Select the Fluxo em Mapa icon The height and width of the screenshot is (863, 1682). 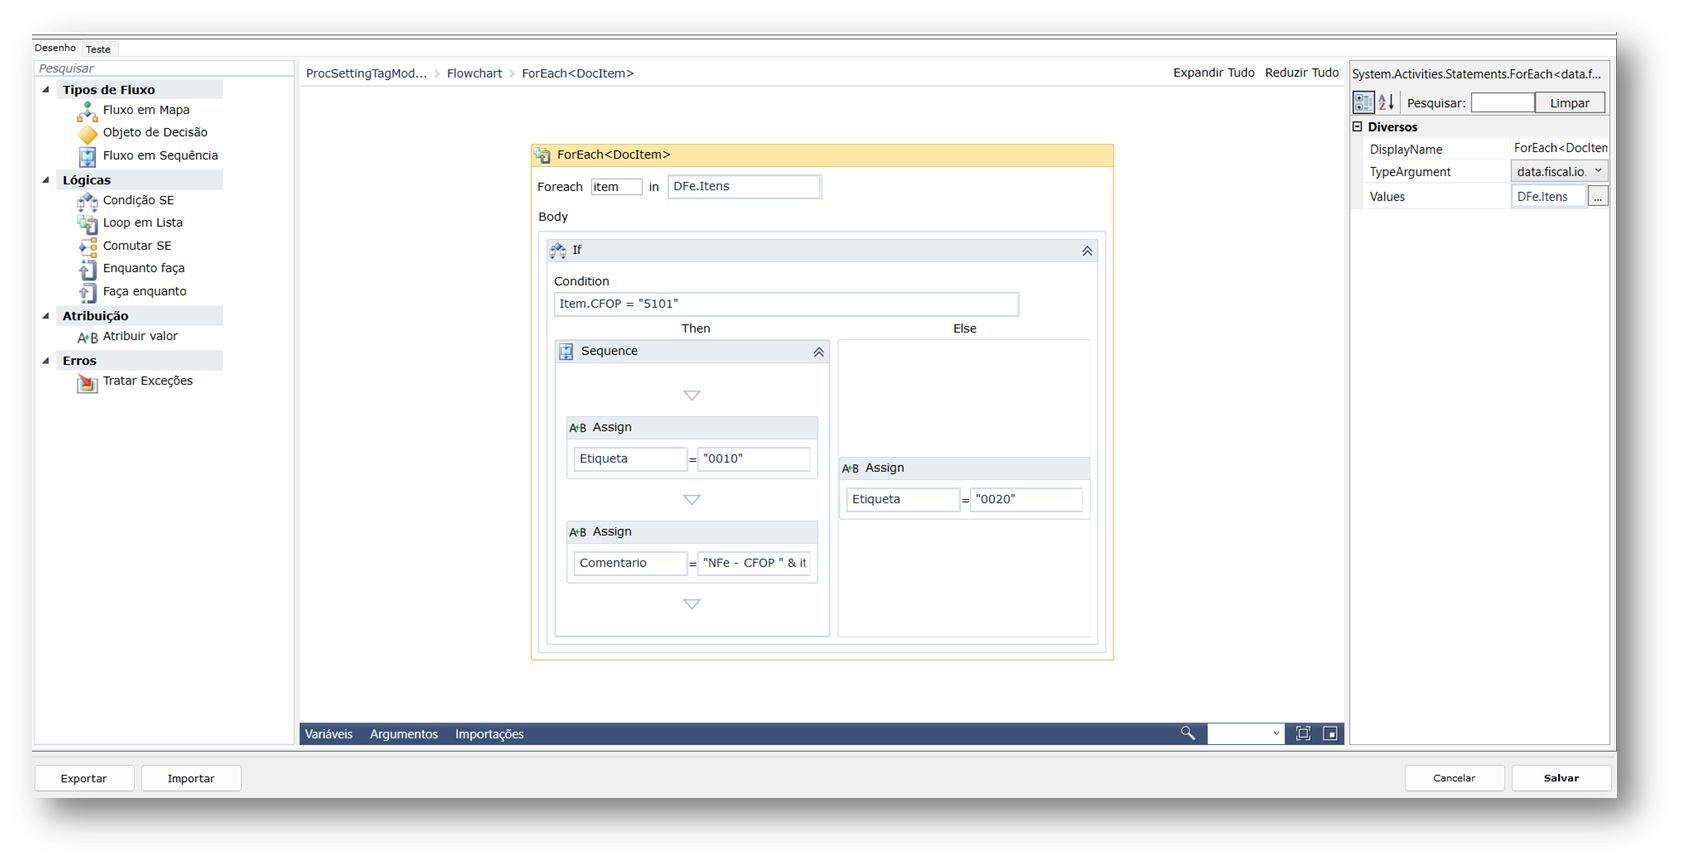tap(87, 111)
